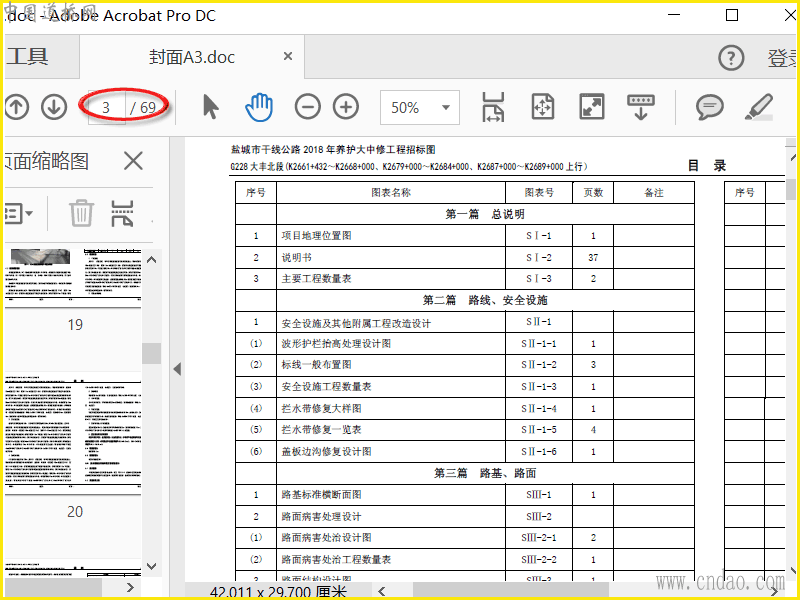
Task: Click the 页数 column header
Action: coord(593,192)
